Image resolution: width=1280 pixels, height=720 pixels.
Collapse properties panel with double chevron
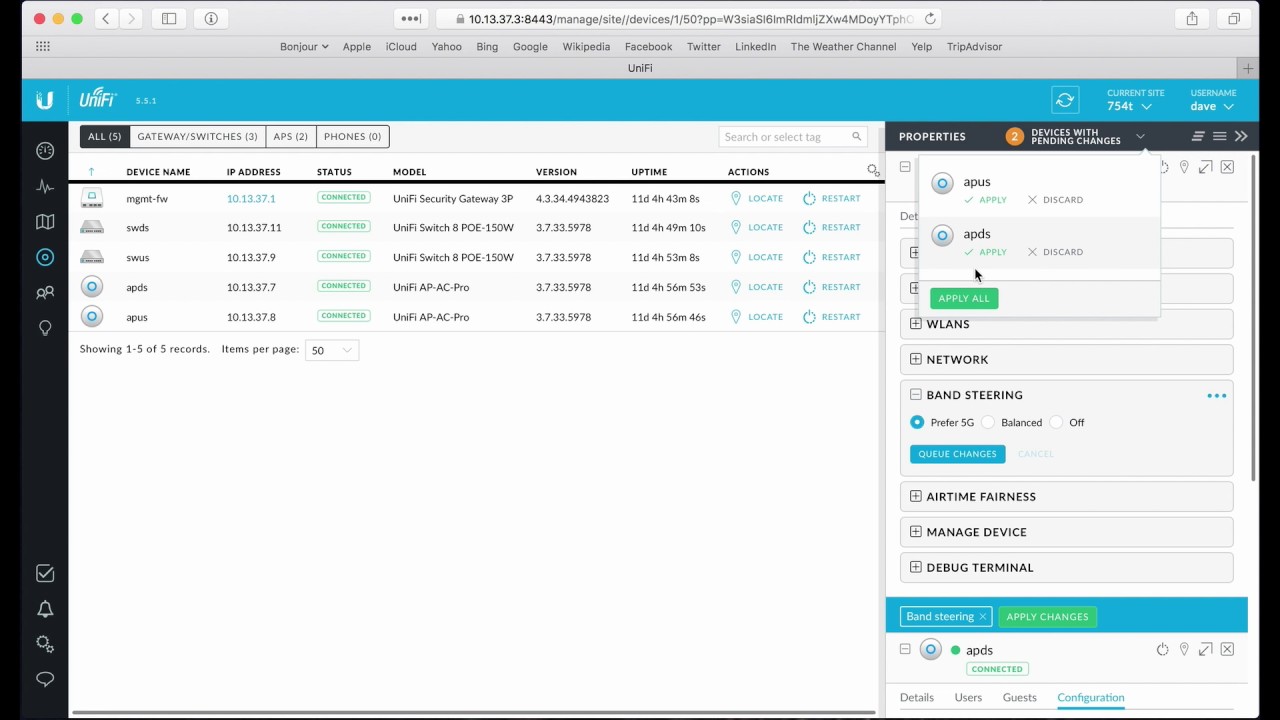point(1241,136)
